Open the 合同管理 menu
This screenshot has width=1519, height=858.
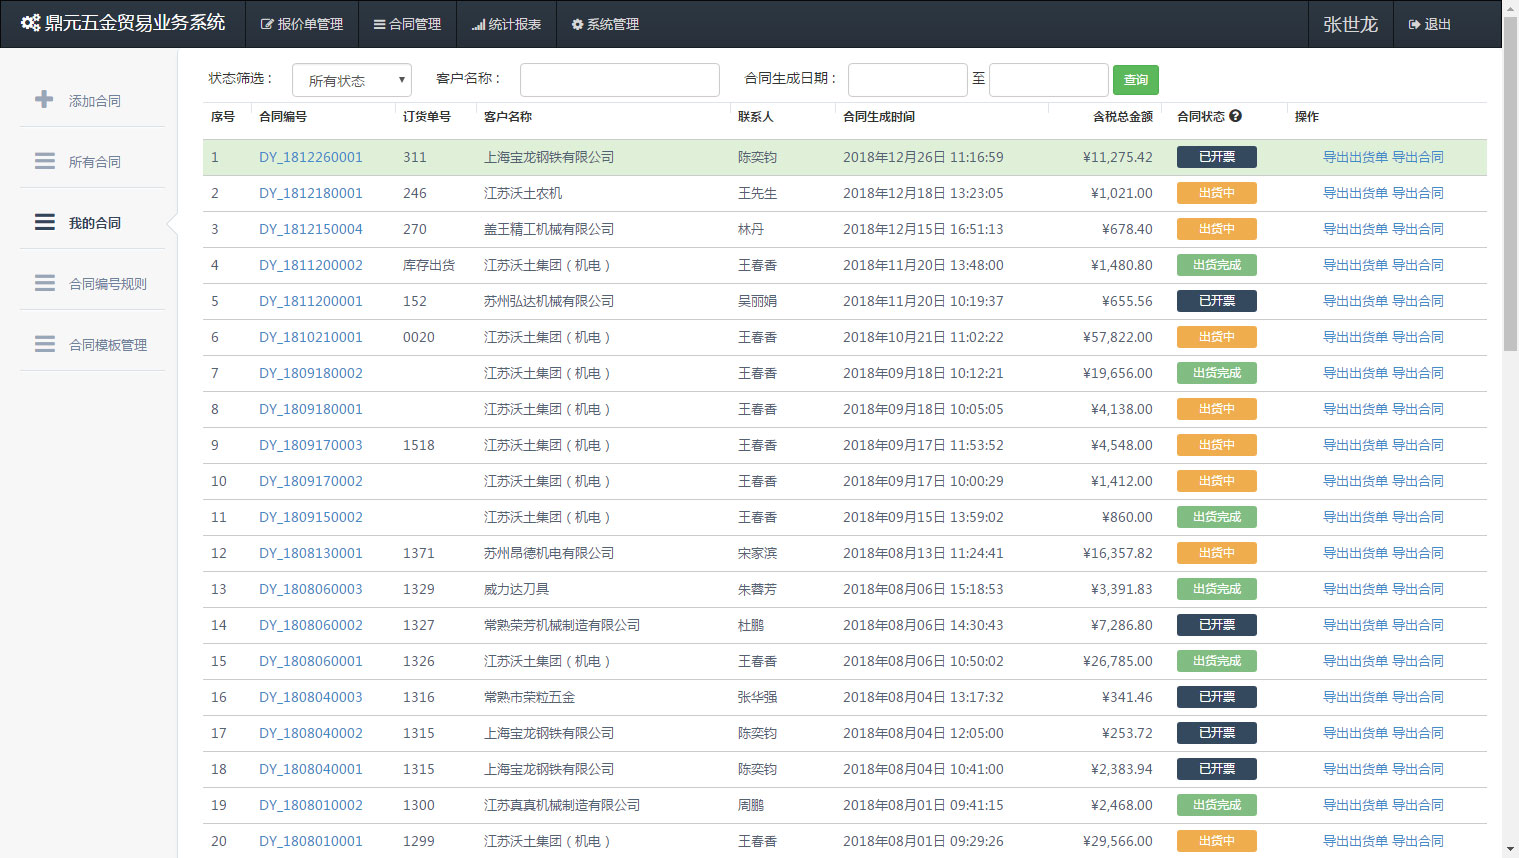coord(407,24)
